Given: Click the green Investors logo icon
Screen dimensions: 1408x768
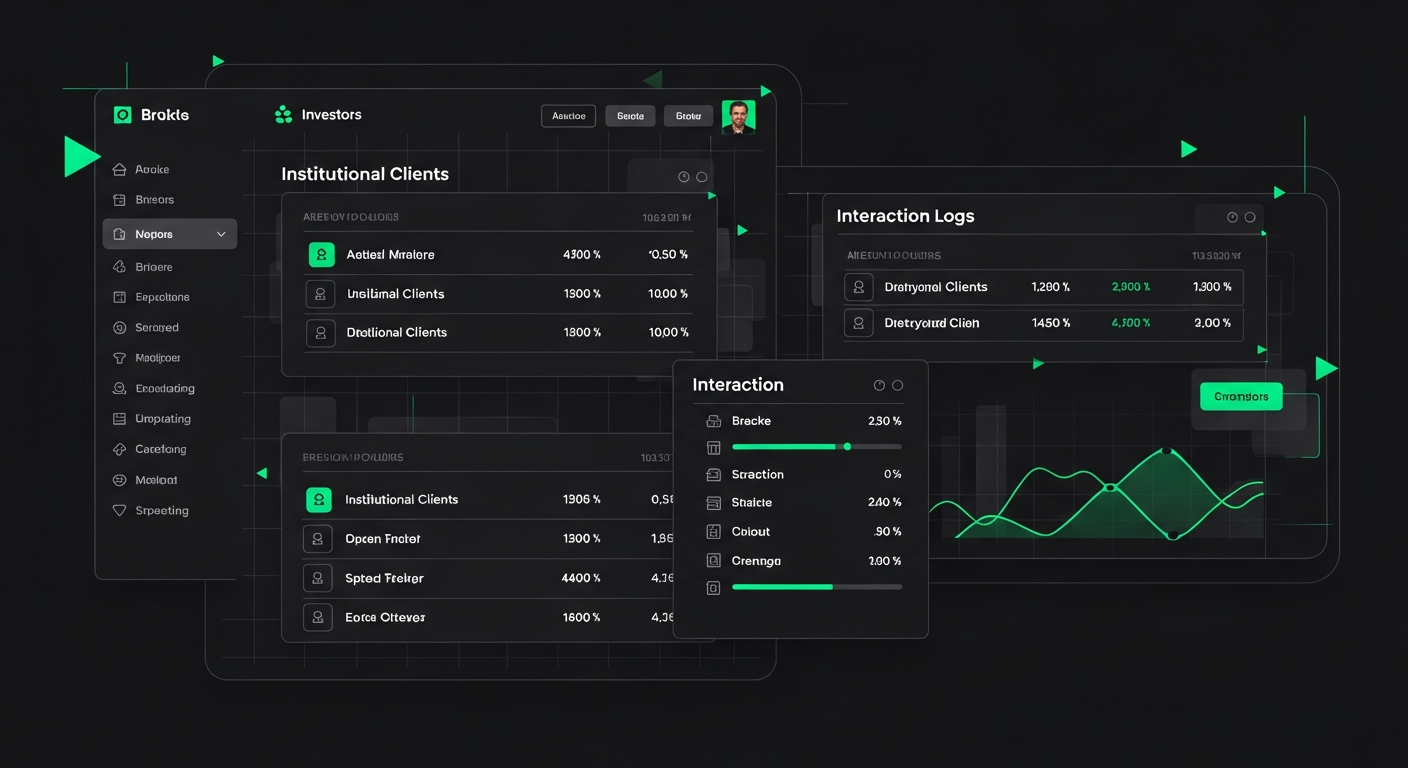Looking at the screenshot, I should (285, 114).
